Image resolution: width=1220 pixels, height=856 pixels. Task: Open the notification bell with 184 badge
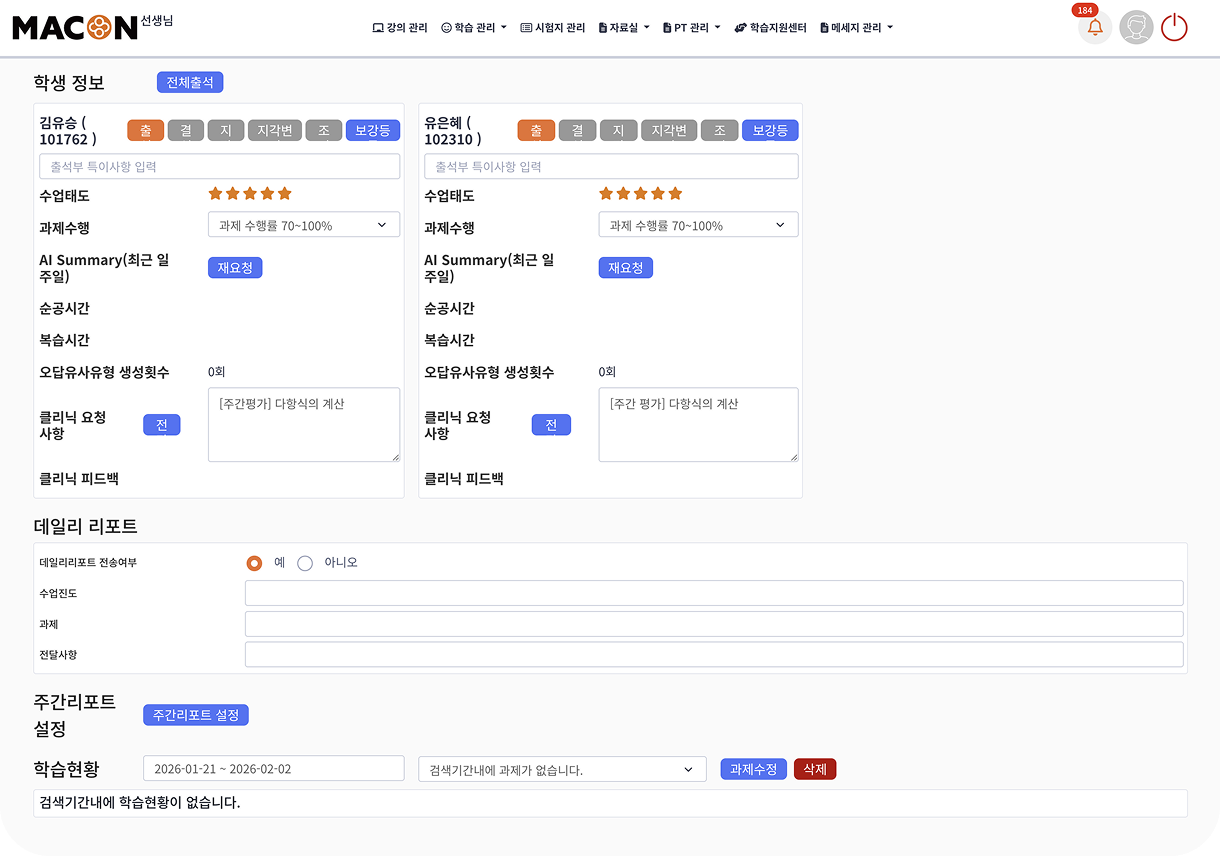tap(1095, 28)
